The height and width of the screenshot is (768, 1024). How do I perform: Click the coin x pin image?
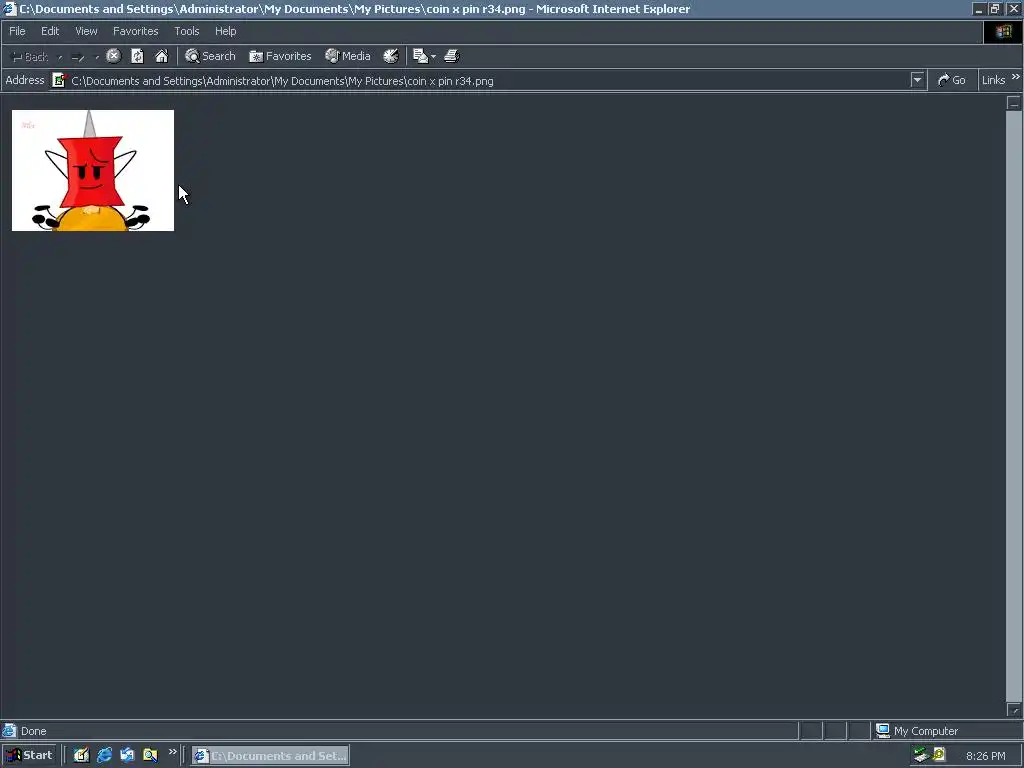(93, 170)
